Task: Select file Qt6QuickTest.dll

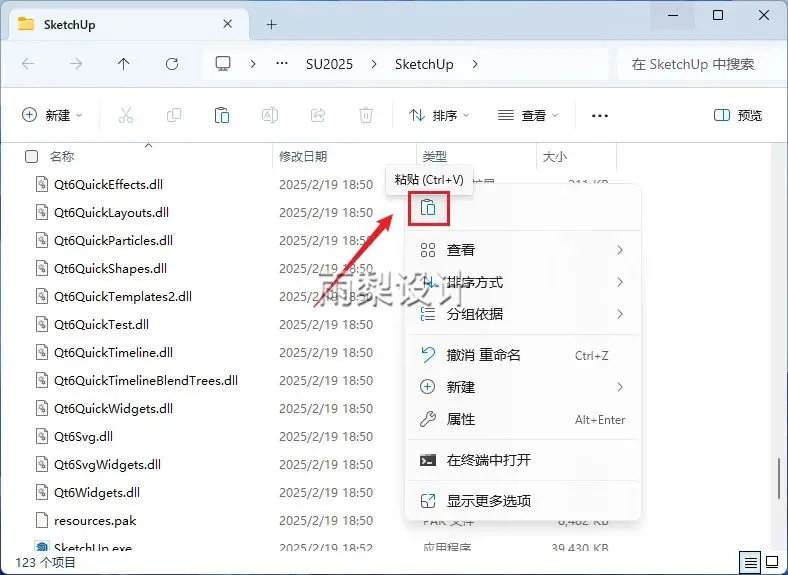Action: tap(101, 324)
